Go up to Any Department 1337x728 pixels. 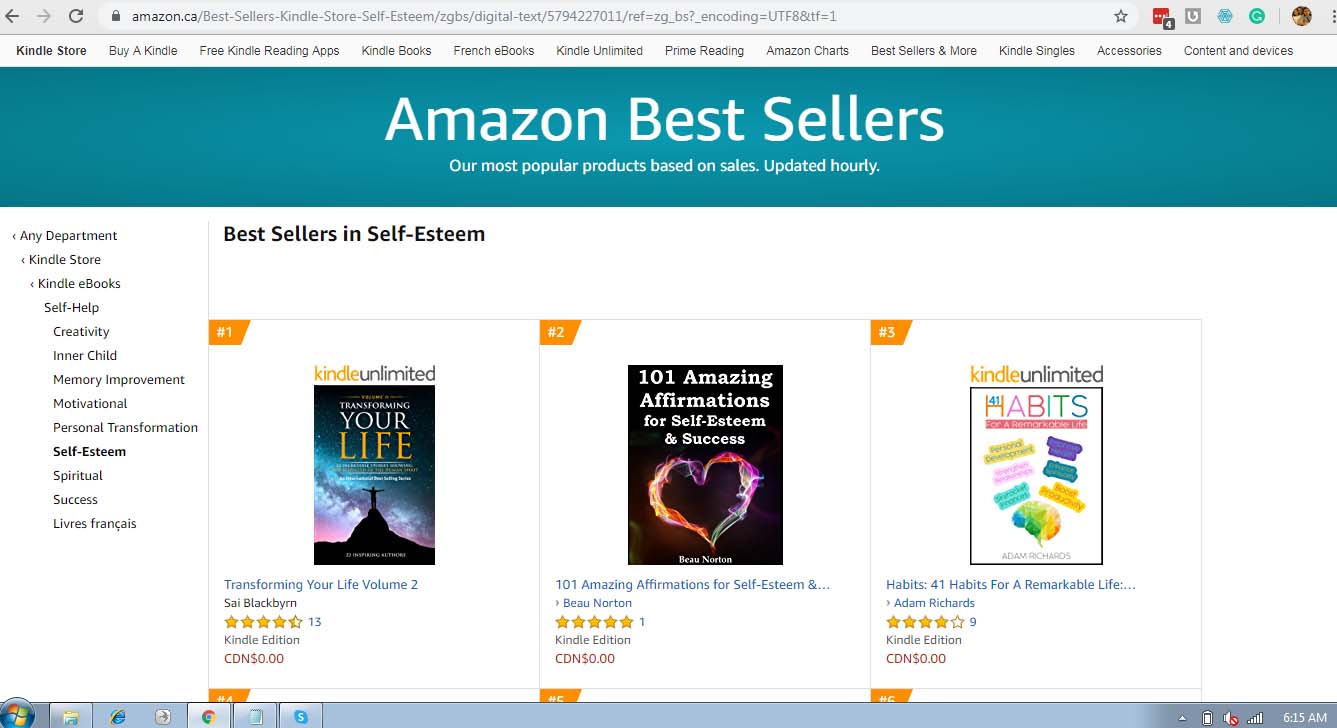click(65, 236)
